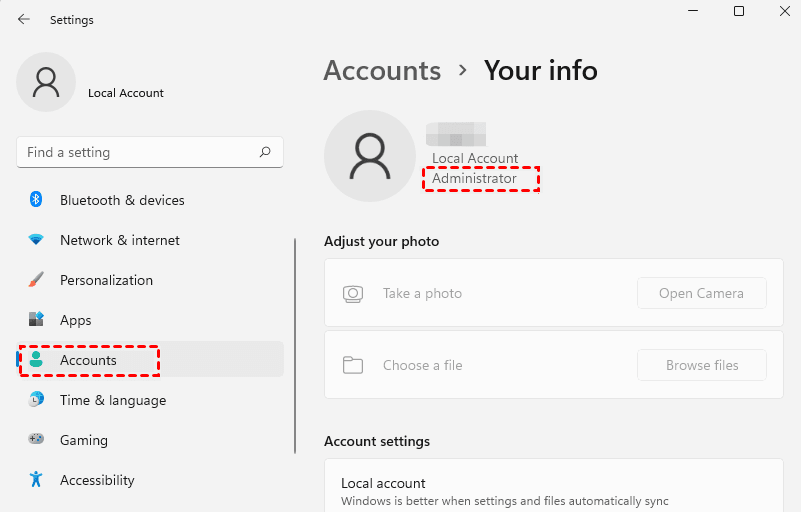This screenshot has width=801, height=512.
Task: Click the Accounts breadcrumb link
Action: (x=382, y=71)
